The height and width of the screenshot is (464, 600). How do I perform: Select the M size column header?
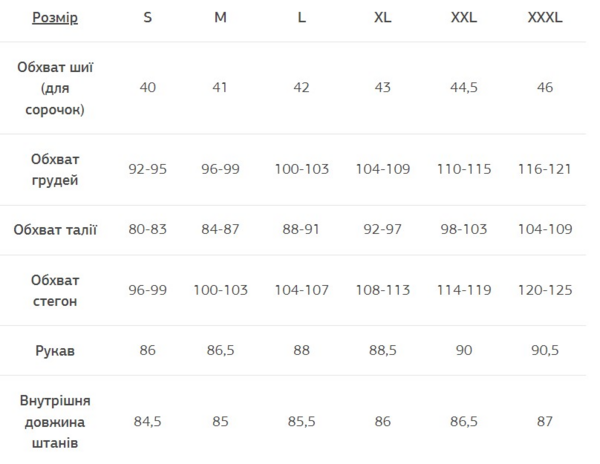[x=220, y=18]
